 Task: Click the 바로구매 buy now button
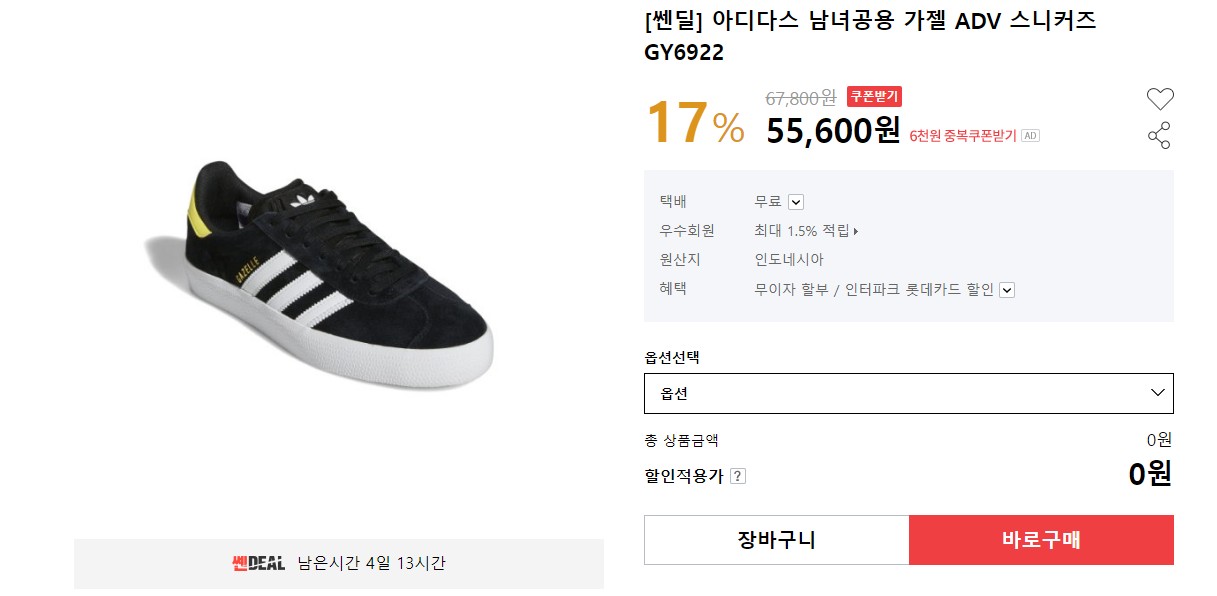point(1041,540)
